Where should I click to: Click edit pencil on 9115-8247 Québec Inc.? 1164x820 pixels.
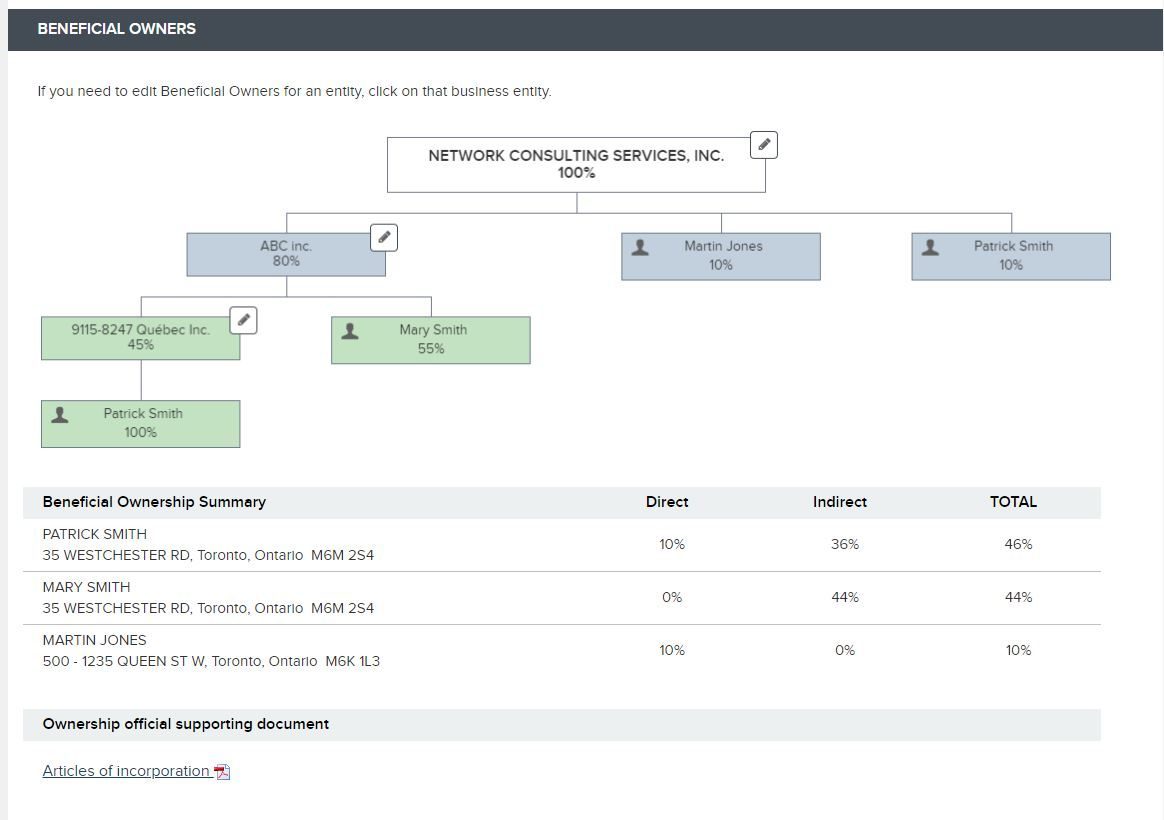point(243,321)
